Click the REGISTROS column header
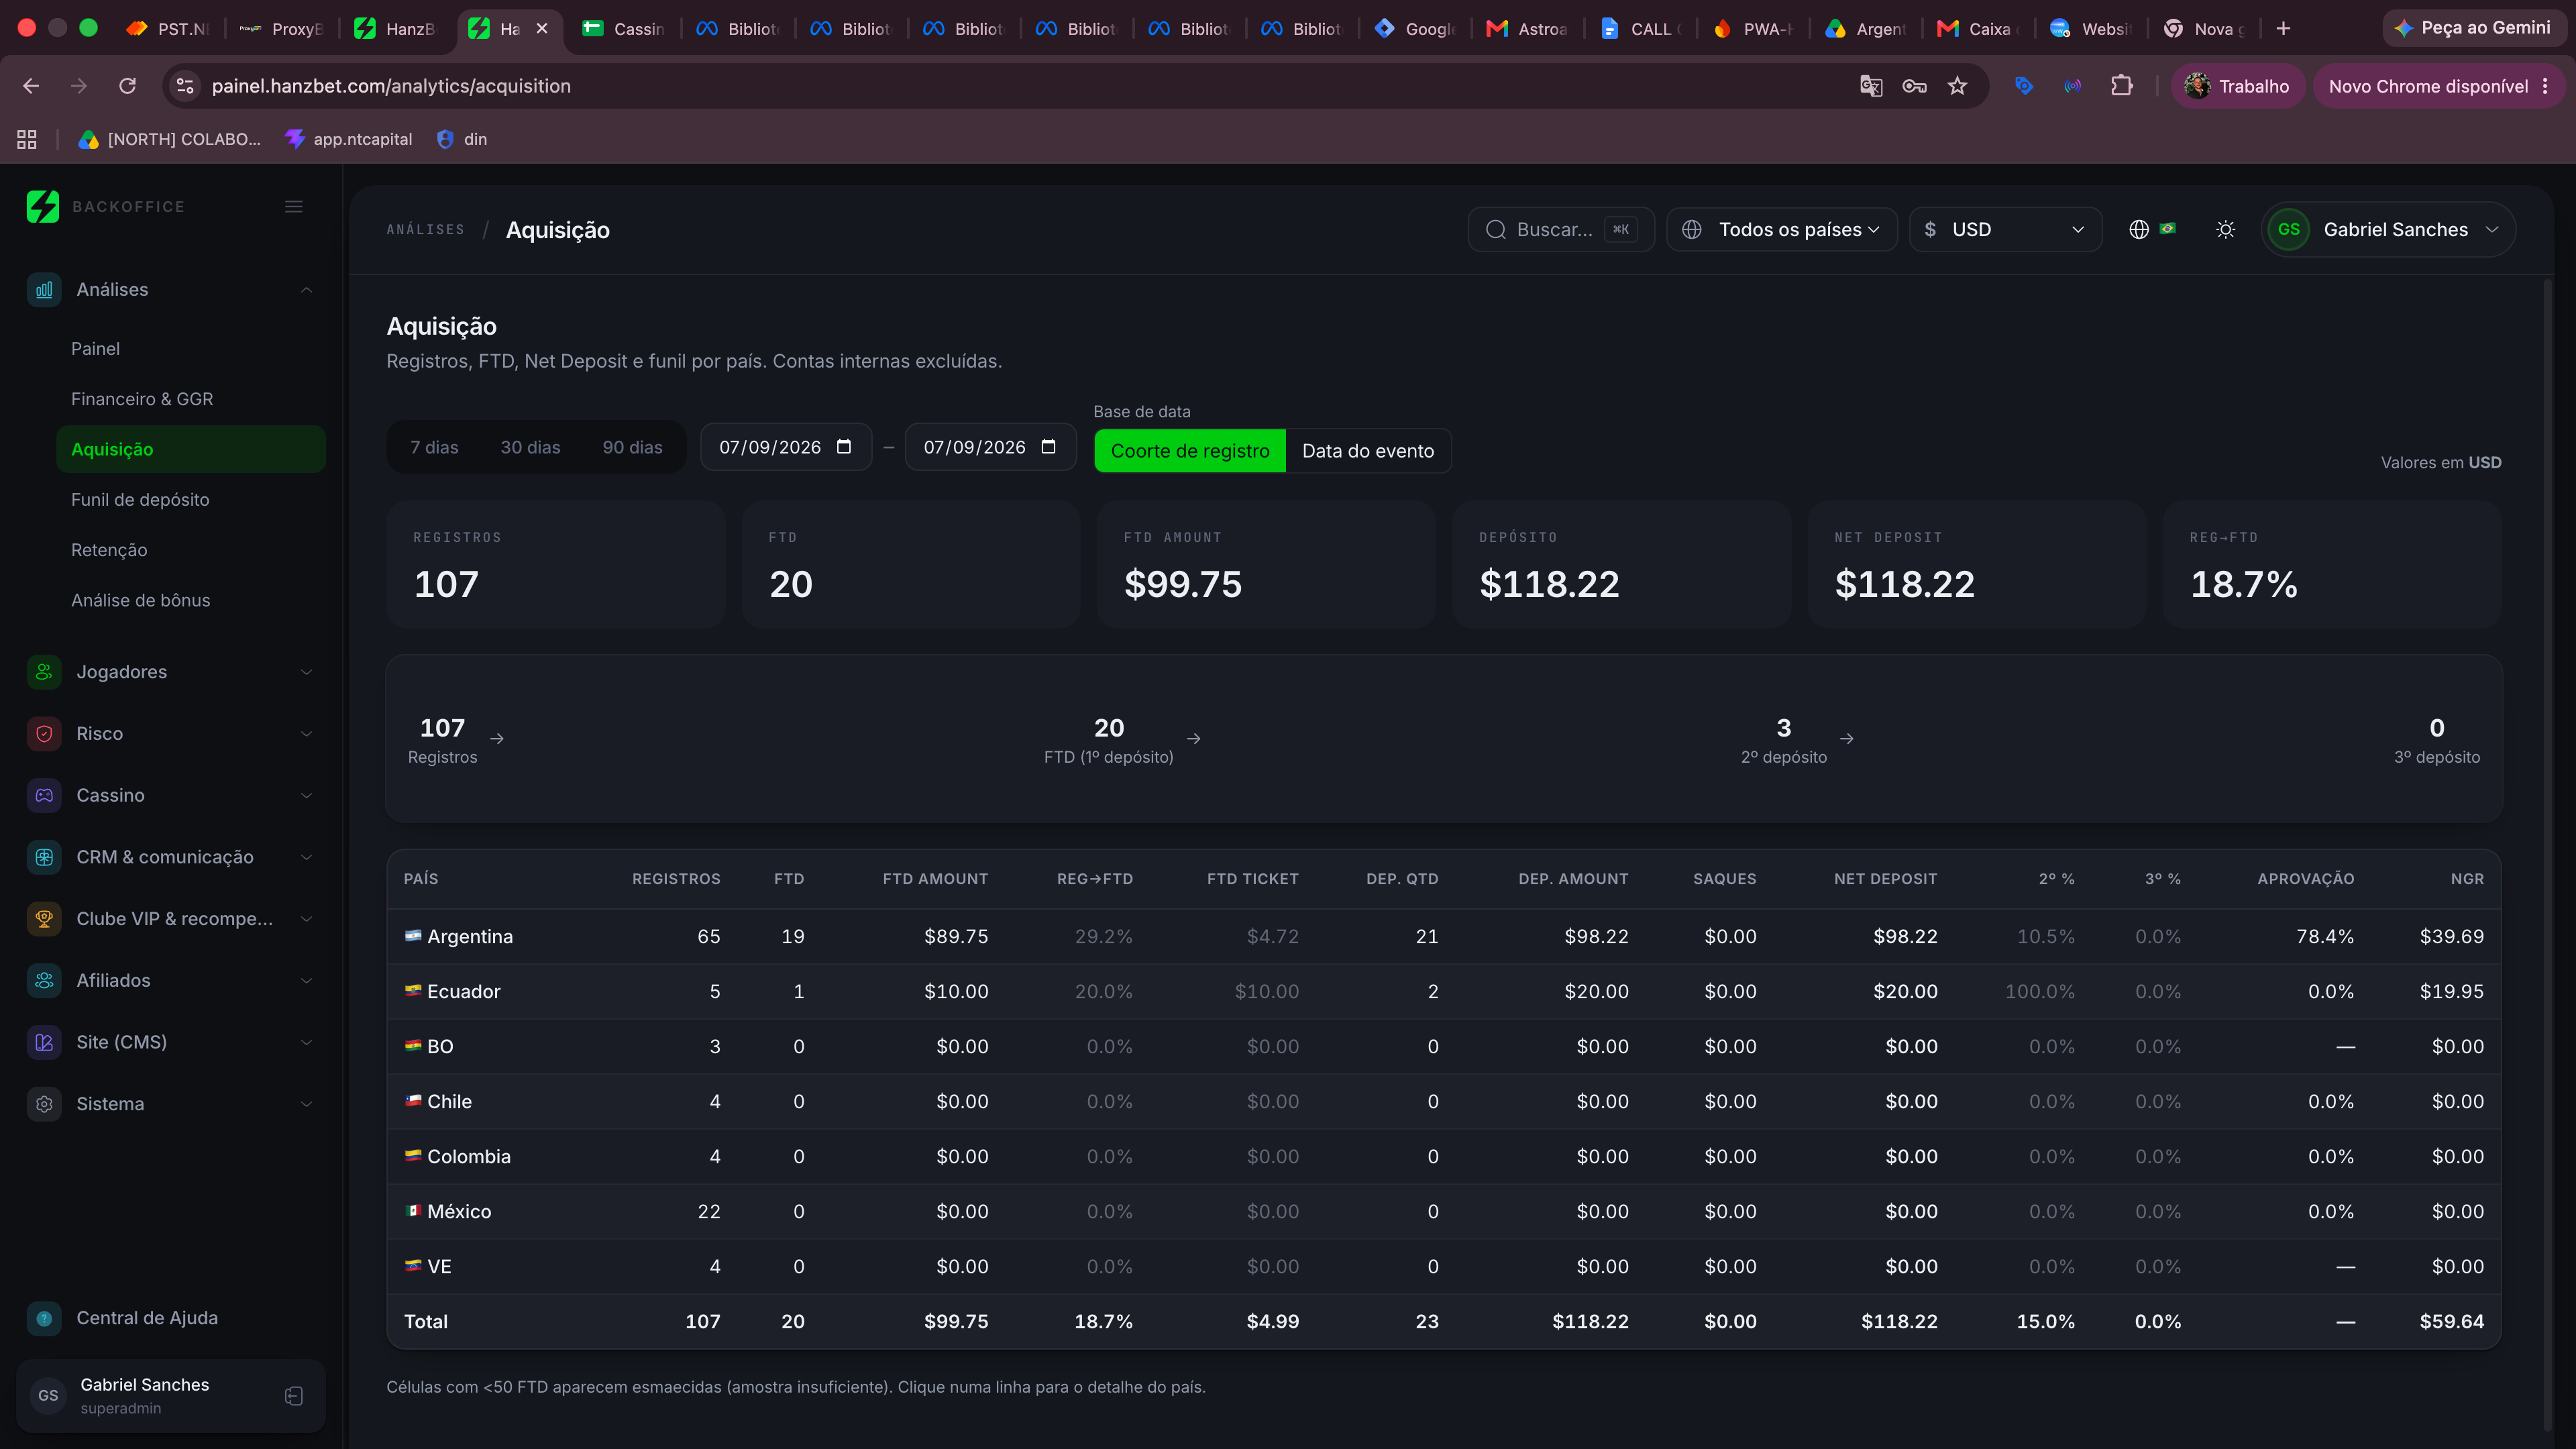2576x1449 pixels. point(676,879)
